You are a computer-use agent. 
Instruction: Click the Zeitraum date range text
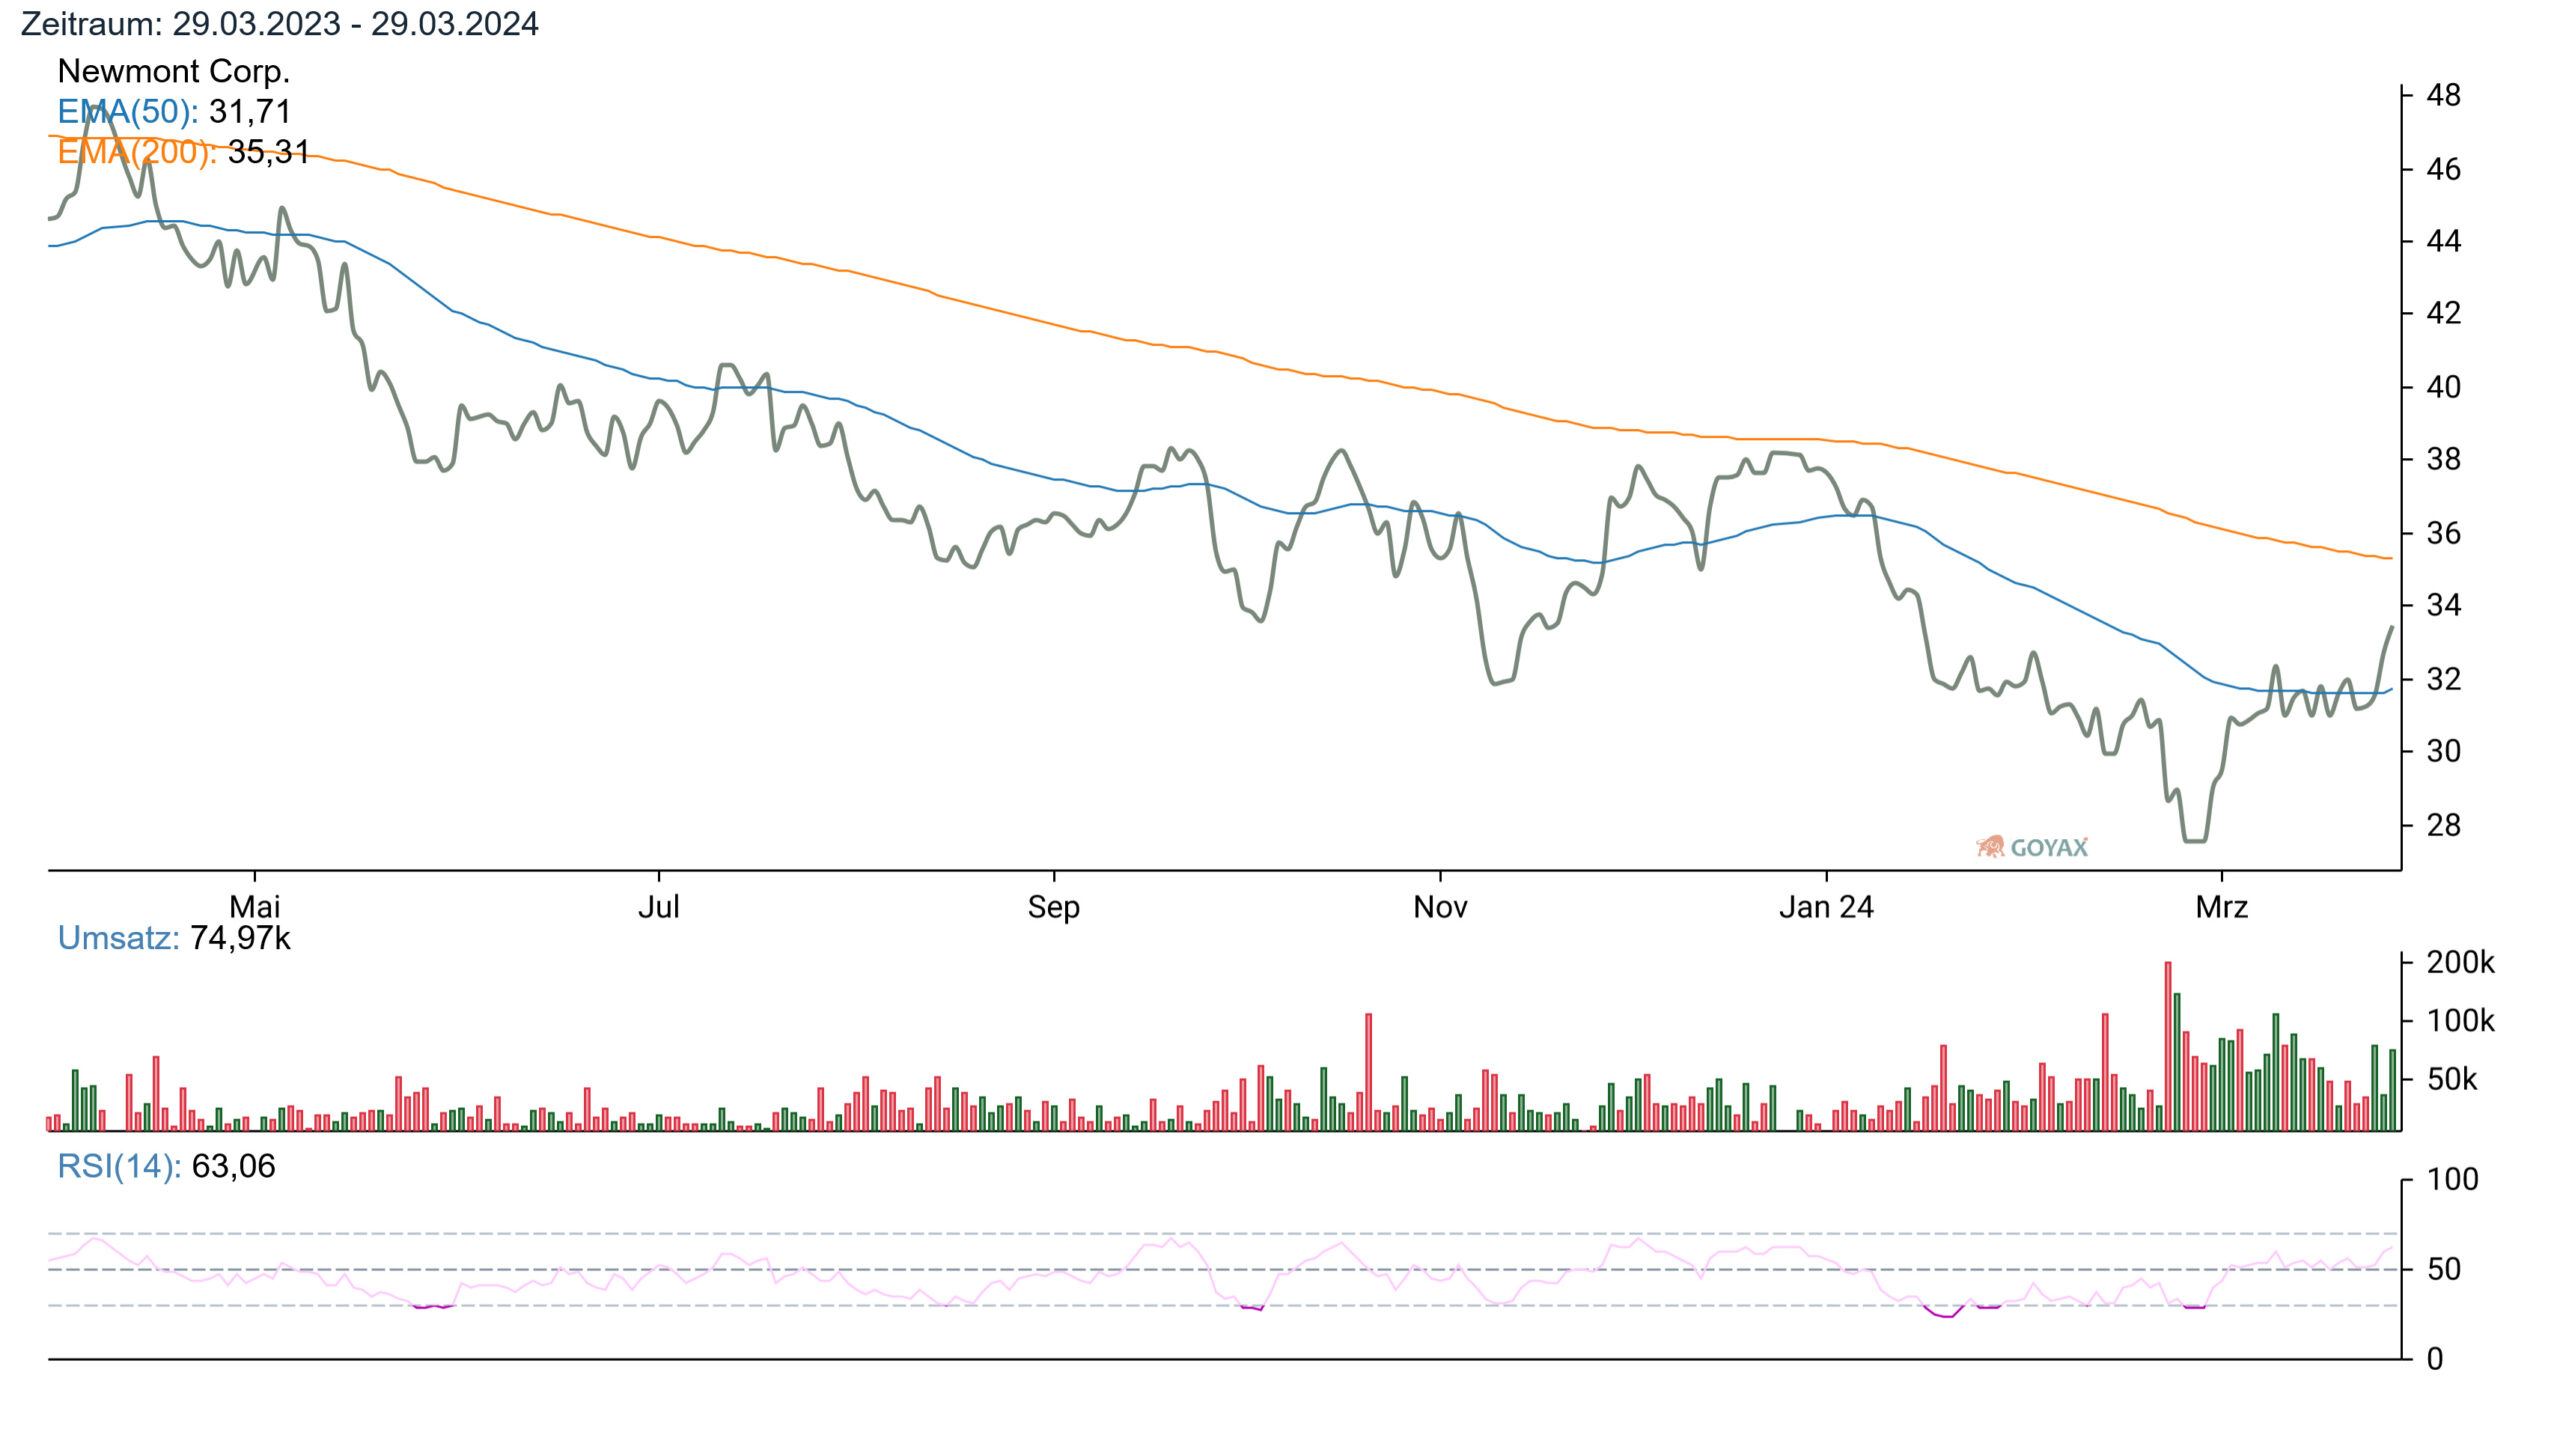click(279, 24)
